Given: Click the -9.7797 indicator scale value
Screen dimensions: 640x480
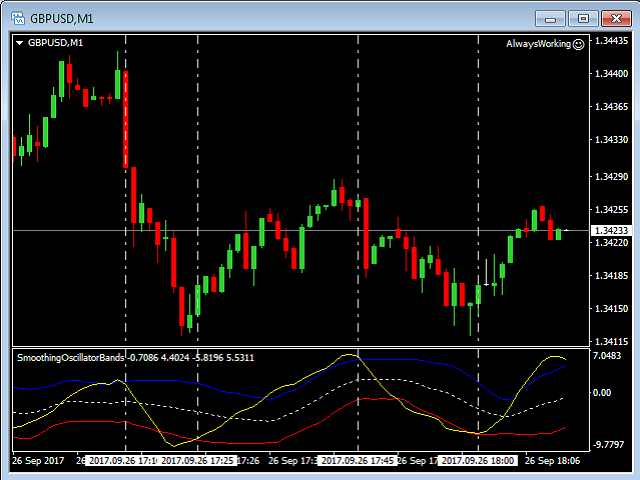Looking at the screenshot, I should [x=609, y=444].
